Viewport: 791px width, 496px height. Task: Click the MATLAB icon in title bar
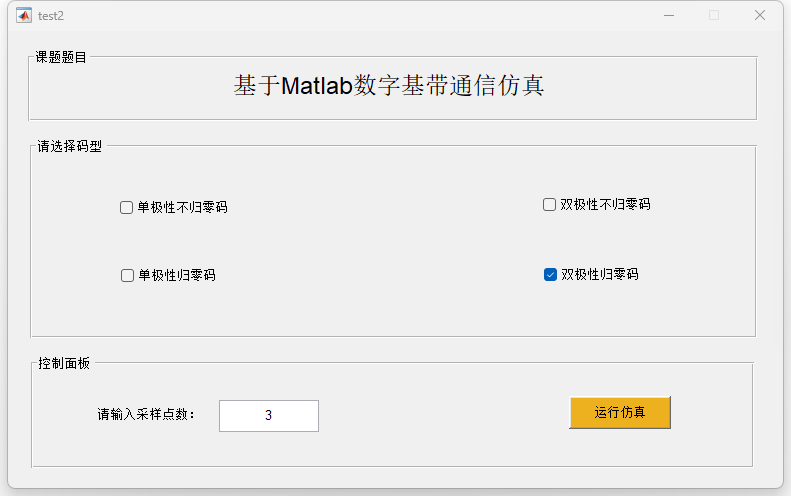tap(23, 15)
